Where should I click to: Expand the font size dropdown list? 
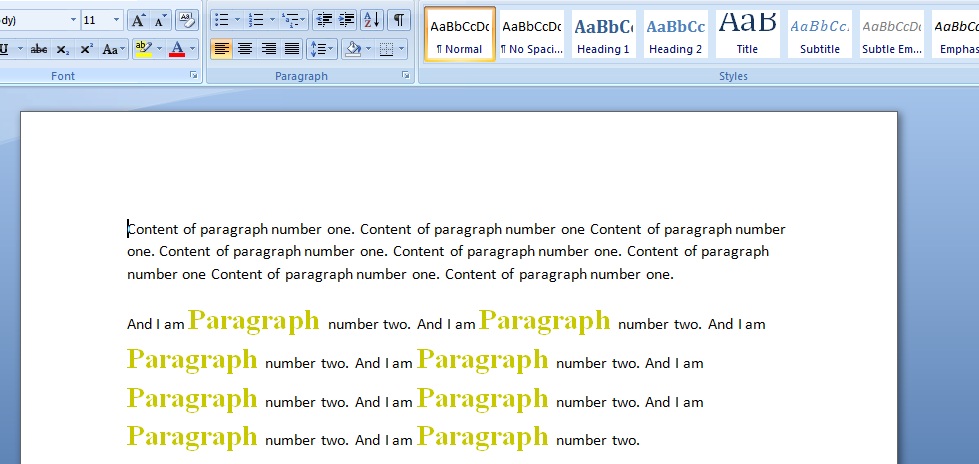point(117,21)
